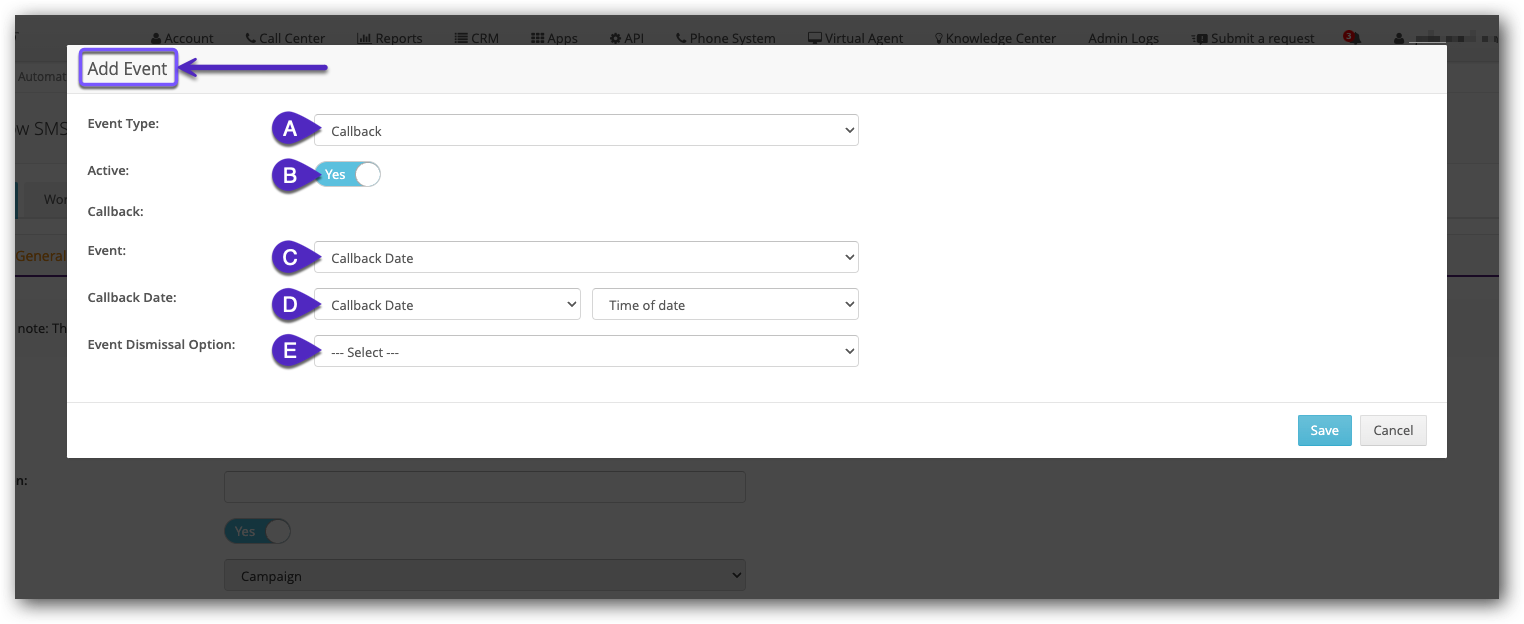The width and height of the screenshot is (1524, 624).
Task: Click the empty text input on background page
Action: (x=485, y=487)
